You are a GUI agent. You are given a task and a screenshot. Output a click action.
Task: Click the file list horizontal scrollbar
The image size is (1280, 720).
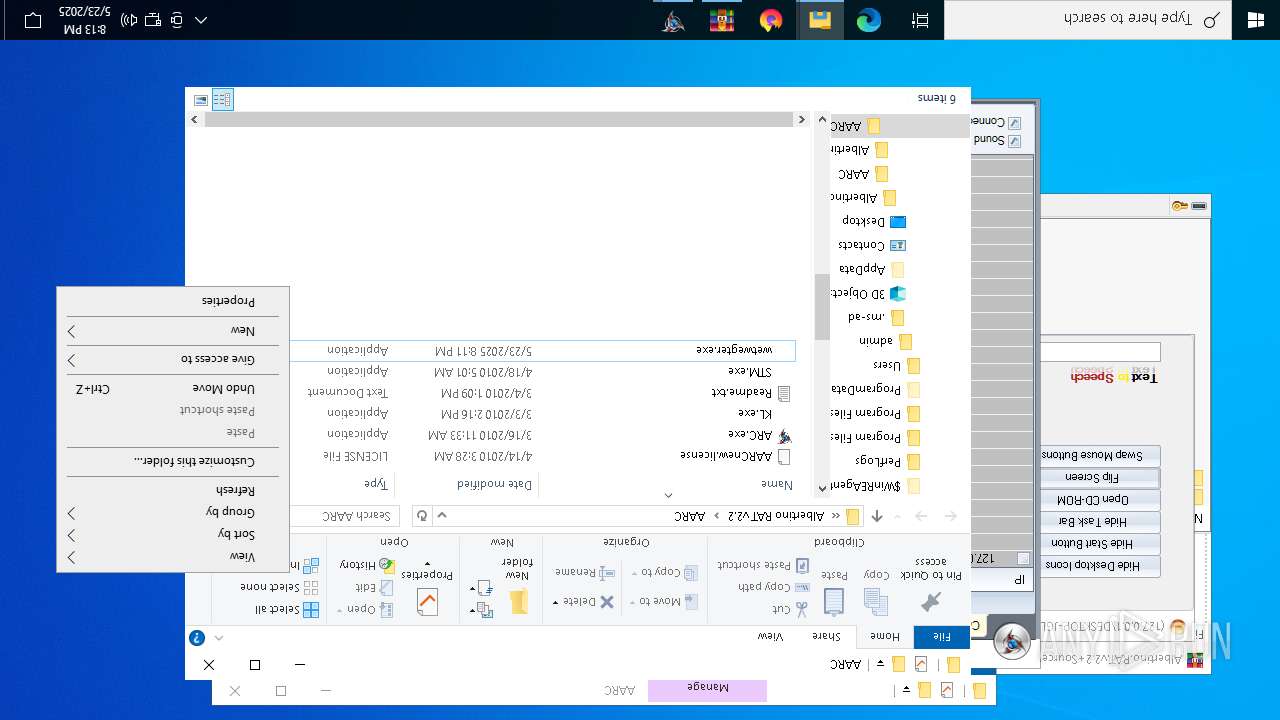(x=500, y=119)
